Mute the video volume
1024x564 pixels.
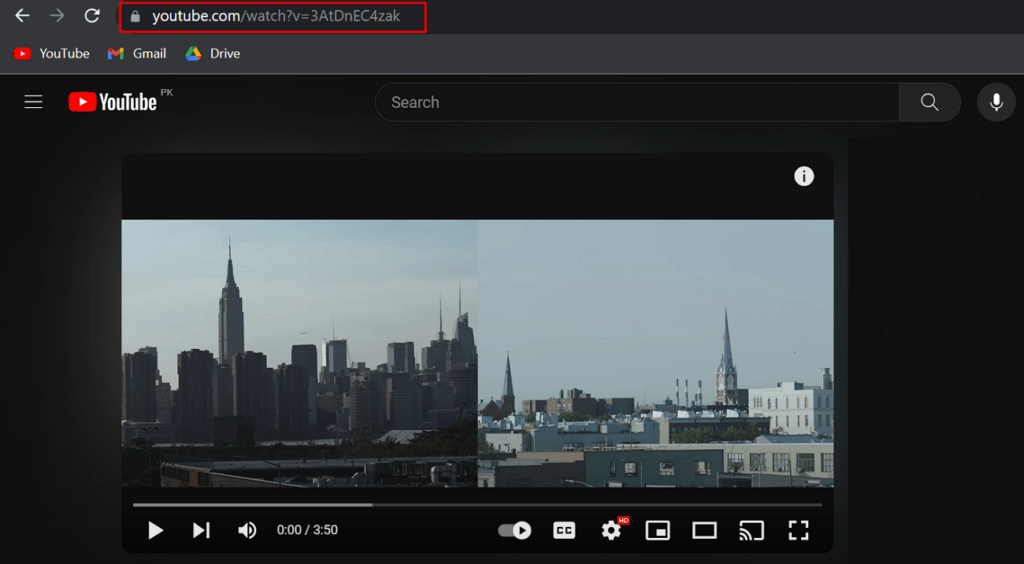point(247,530)
